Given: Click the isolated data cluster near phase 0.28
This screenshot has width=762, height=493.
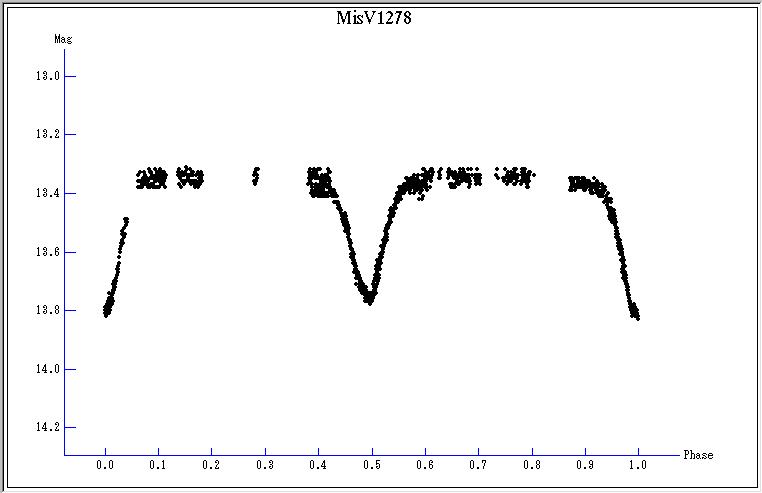Looking at the screenshot, I should 256,176.
